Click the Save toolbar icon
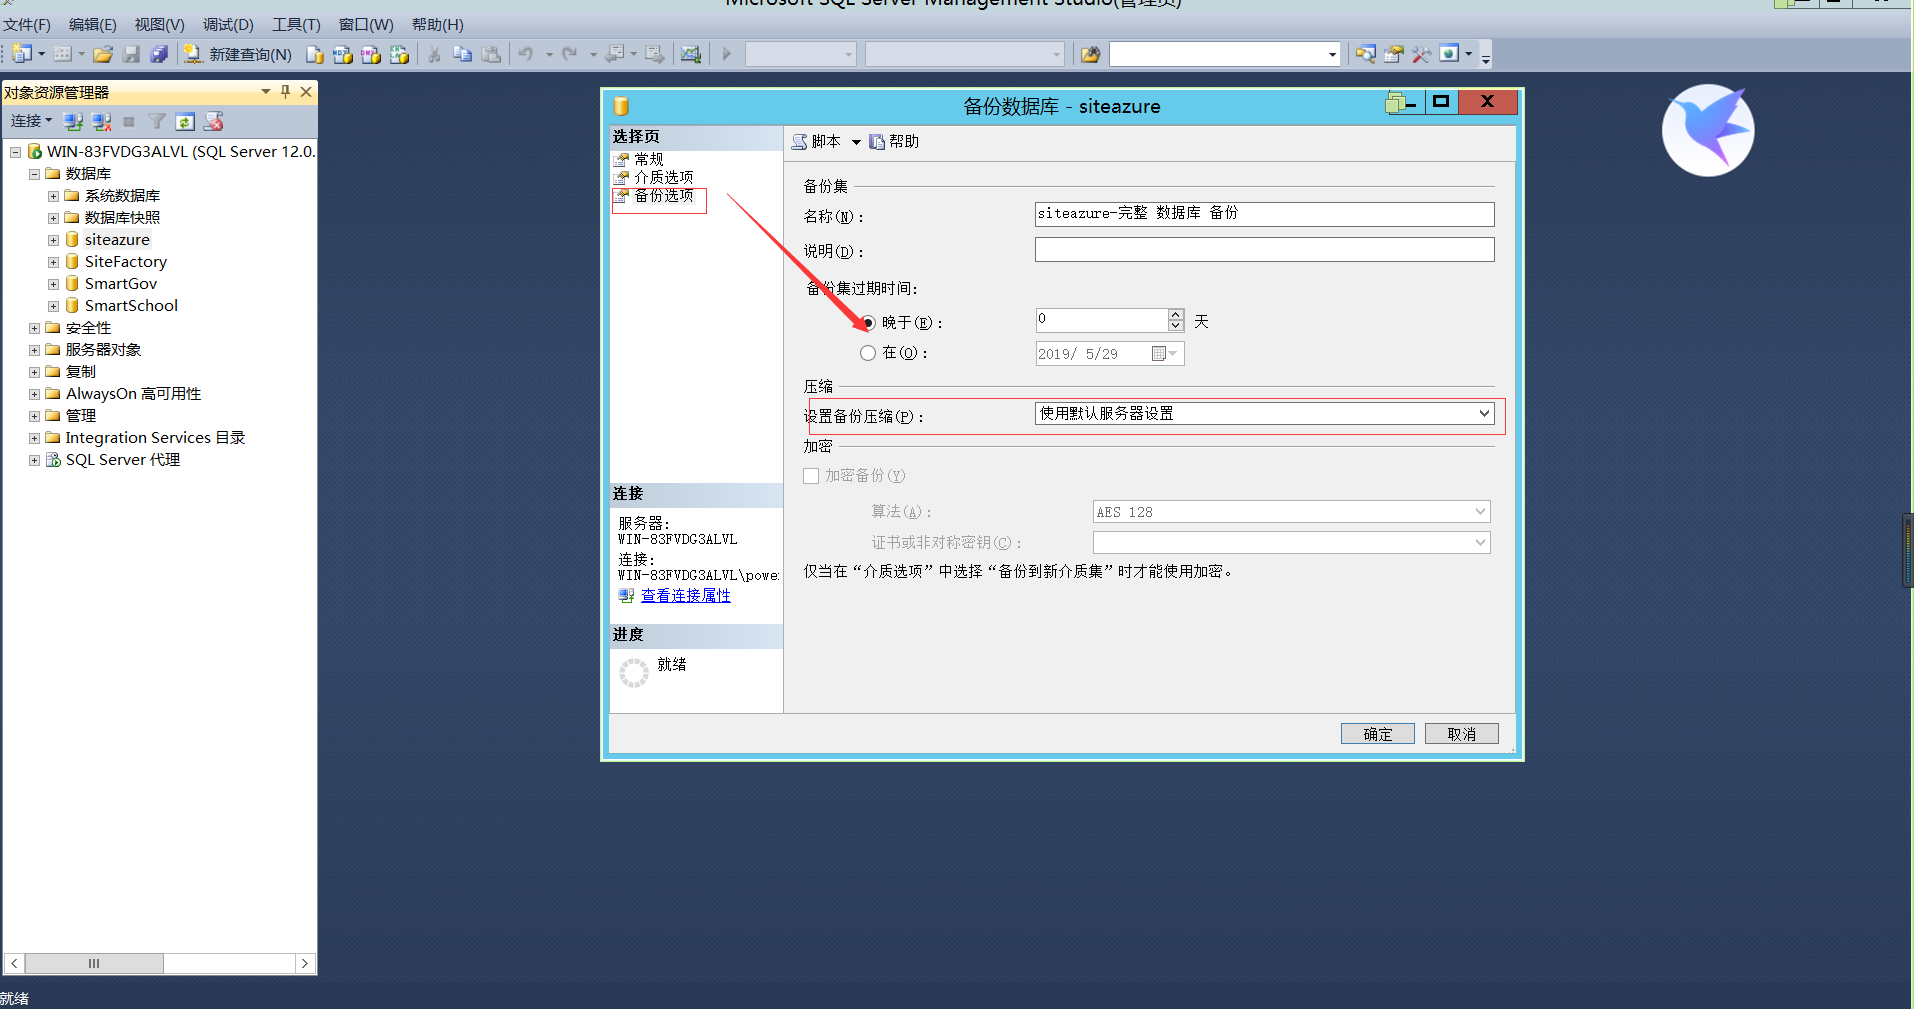 coord(131,54)
